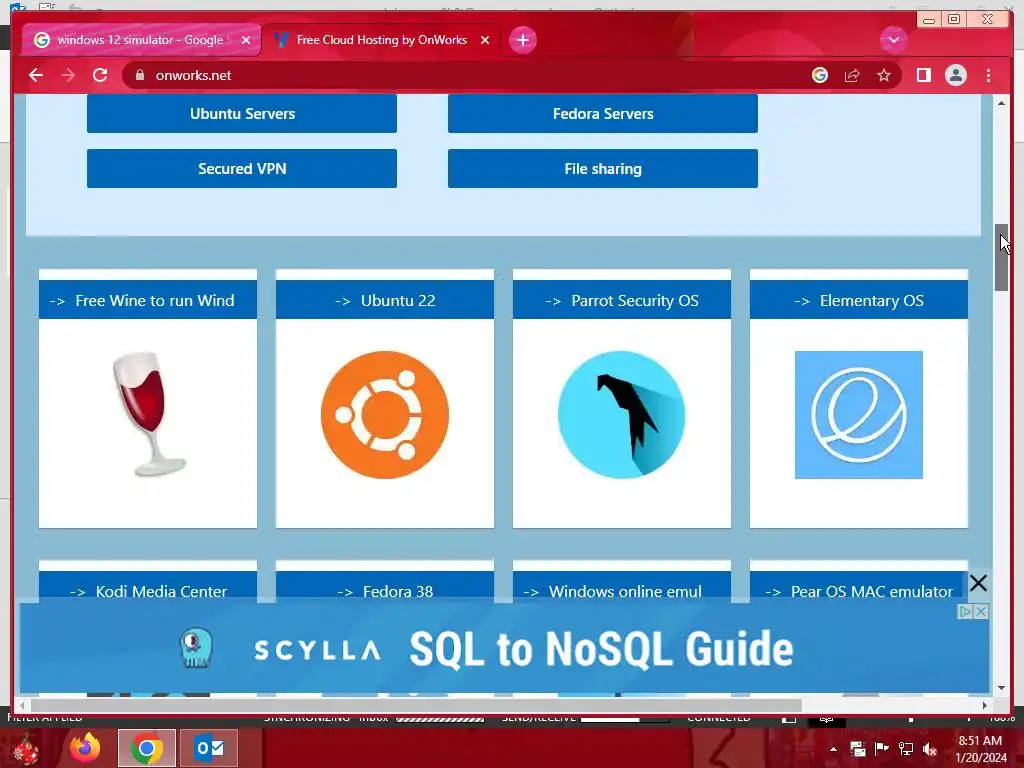Open the browser side panel icon

(x=923, y=75)
